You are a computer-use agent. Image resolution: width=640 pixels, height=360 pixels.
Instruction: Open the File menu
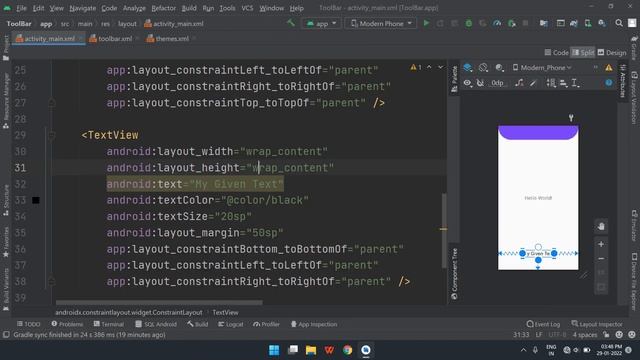(x=21, y=8)
